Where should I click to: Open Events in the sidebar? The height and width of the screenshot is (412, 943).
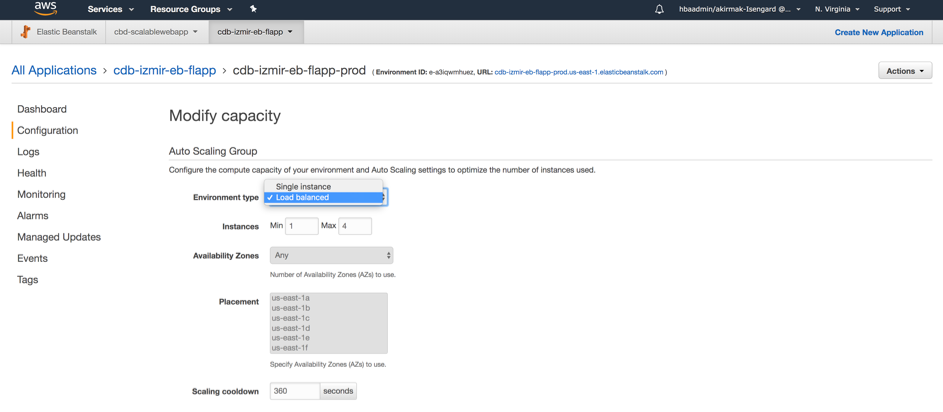(32, 259)
